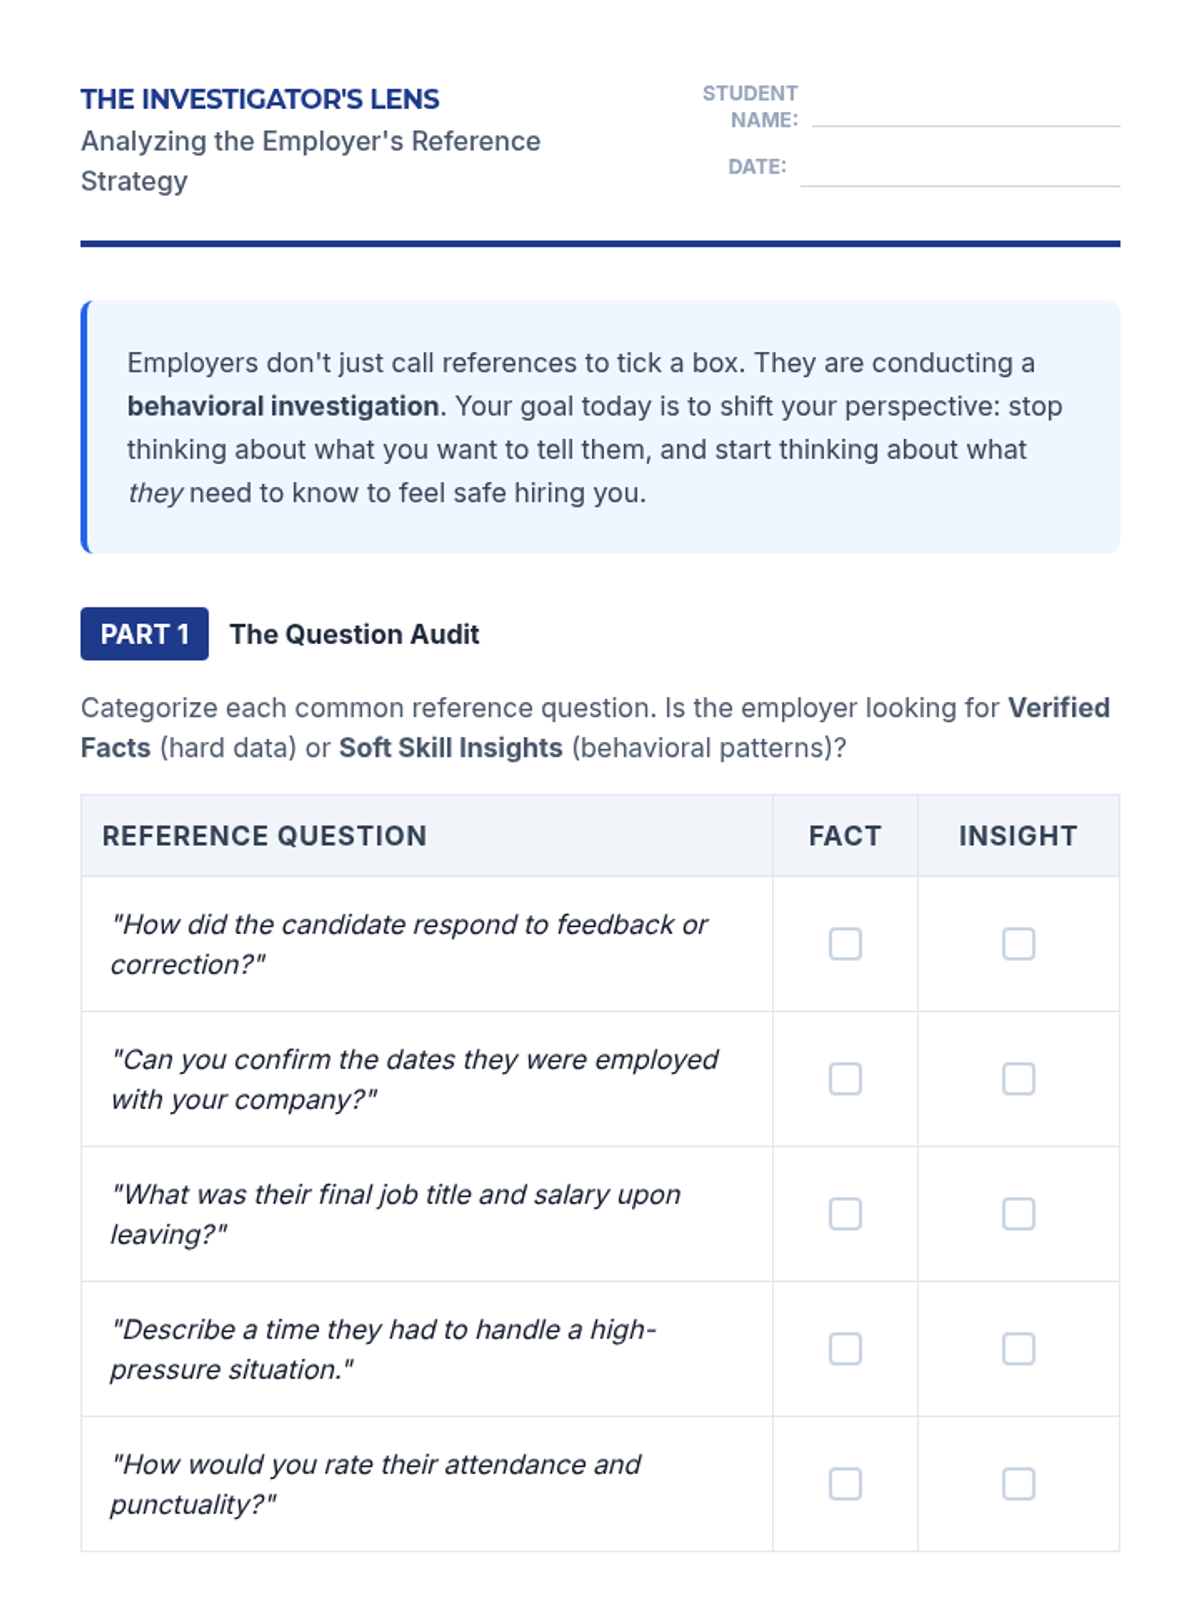Mark Insight for the employment dates question

coord(1018,1079)
